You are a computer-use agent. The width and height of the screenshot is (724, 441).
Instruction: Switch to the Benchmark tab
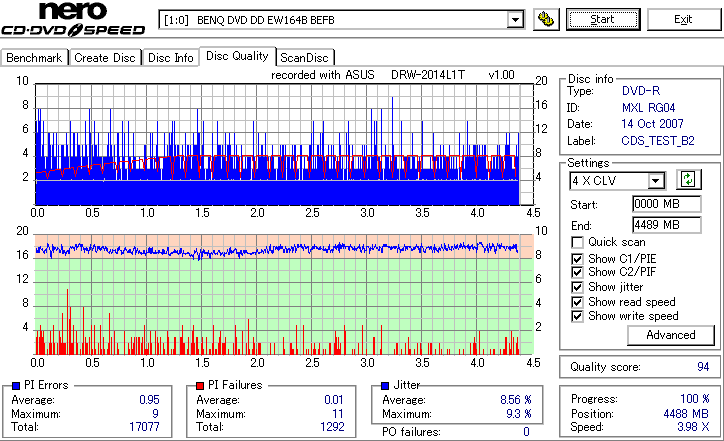point(34,58)
